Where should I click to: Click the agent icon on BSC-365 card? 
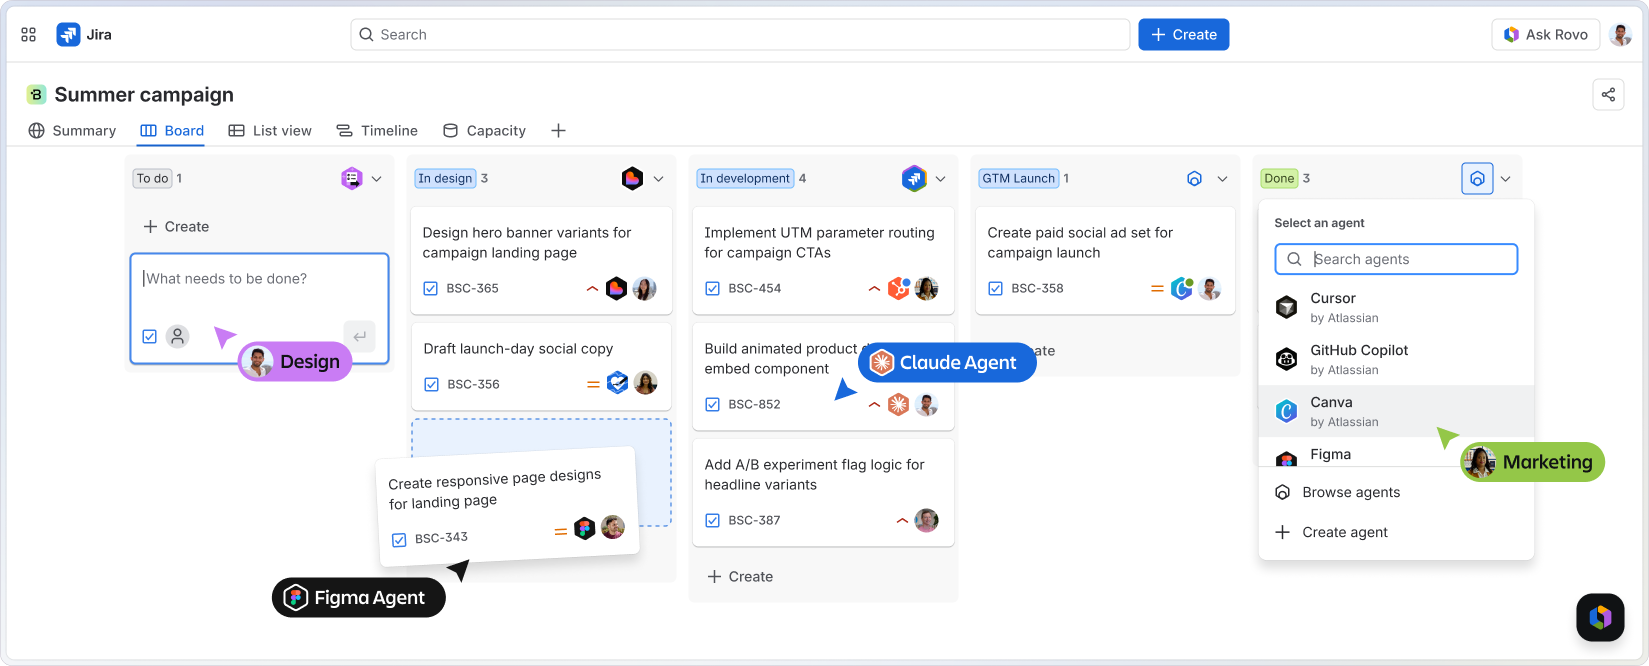(617, 289)
